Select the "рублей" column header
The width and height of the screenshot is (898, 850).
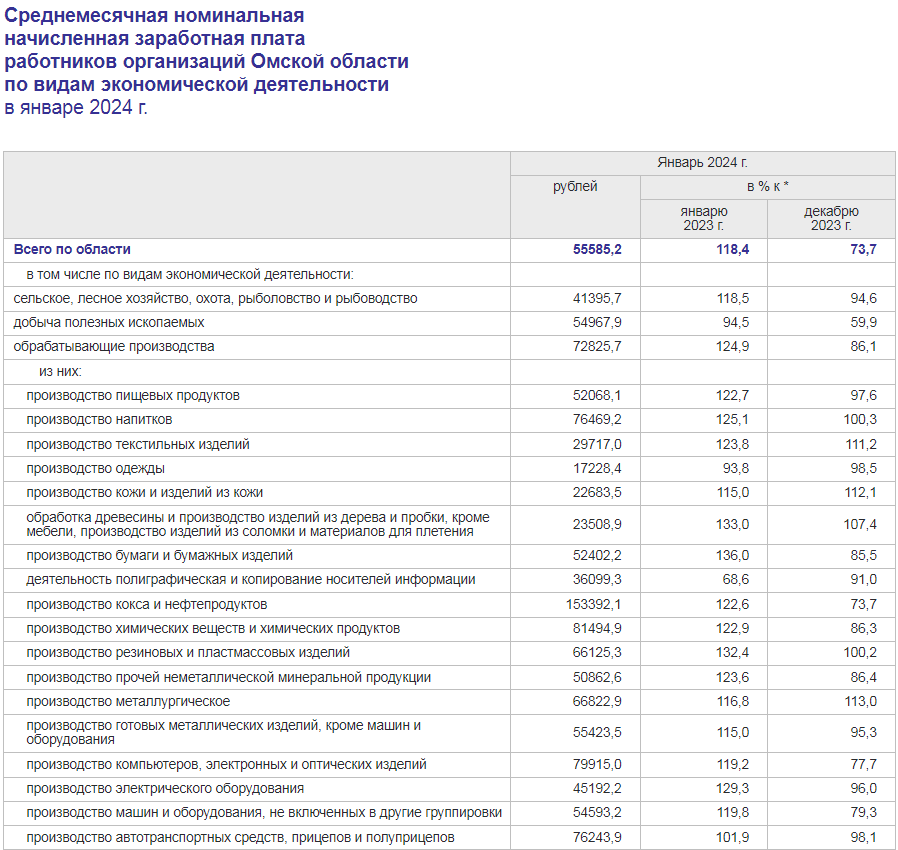[x=575, y=187]
